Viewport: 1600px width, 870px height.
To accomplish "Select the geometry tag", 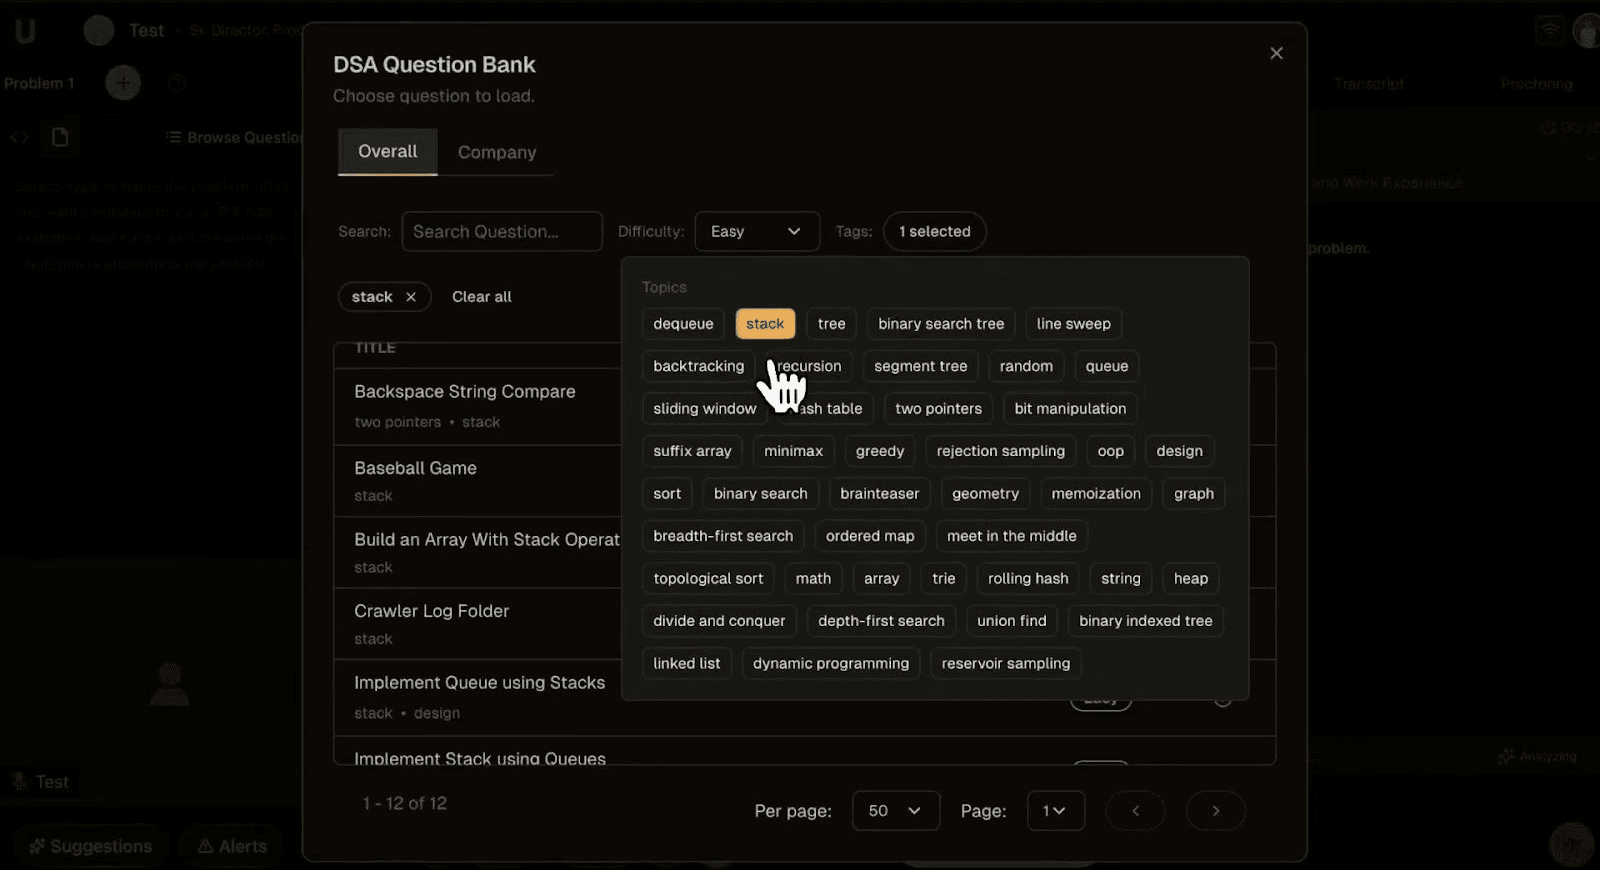I will pyautogui.click(x=985, y=494).
